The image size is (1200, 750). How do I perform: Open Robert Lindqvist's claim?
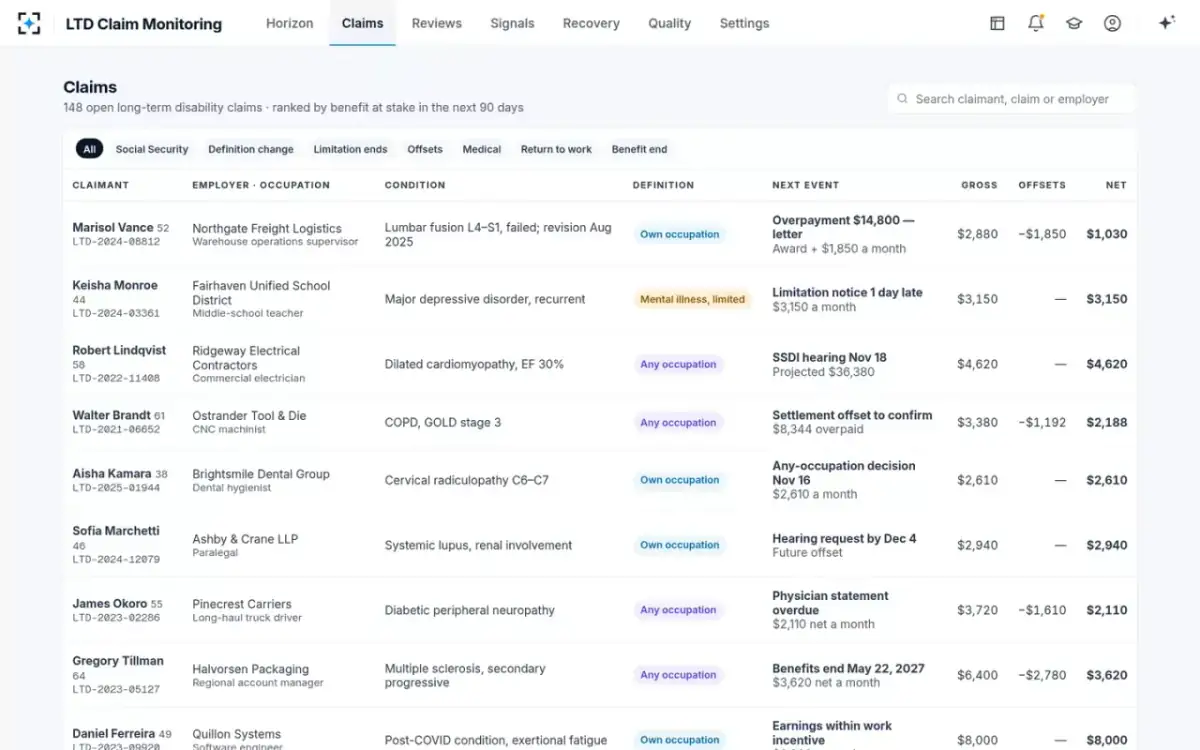pyautogui.click(x=119, y=350)
